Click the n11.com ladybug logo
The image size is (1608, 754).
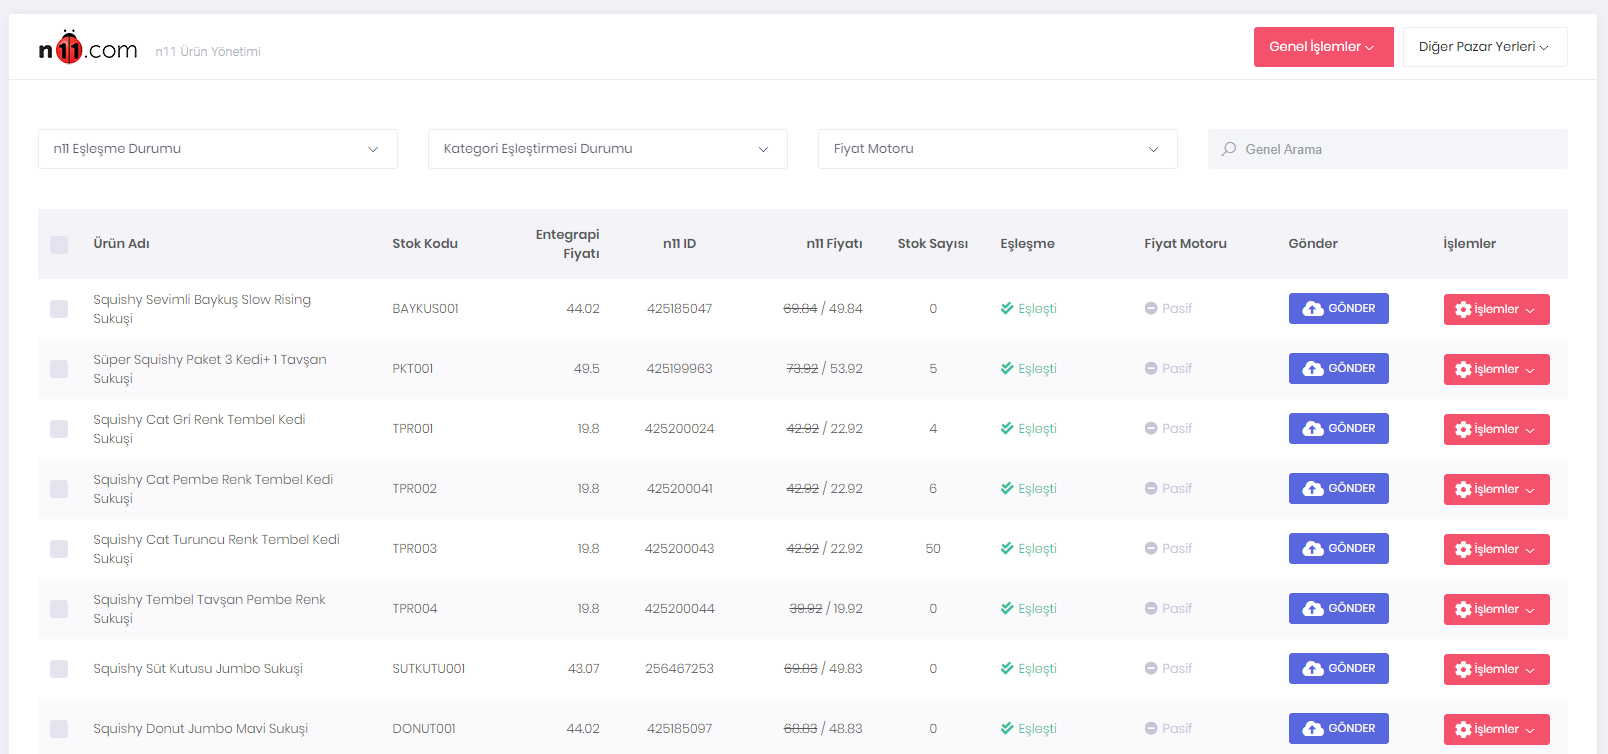[69, 48]
